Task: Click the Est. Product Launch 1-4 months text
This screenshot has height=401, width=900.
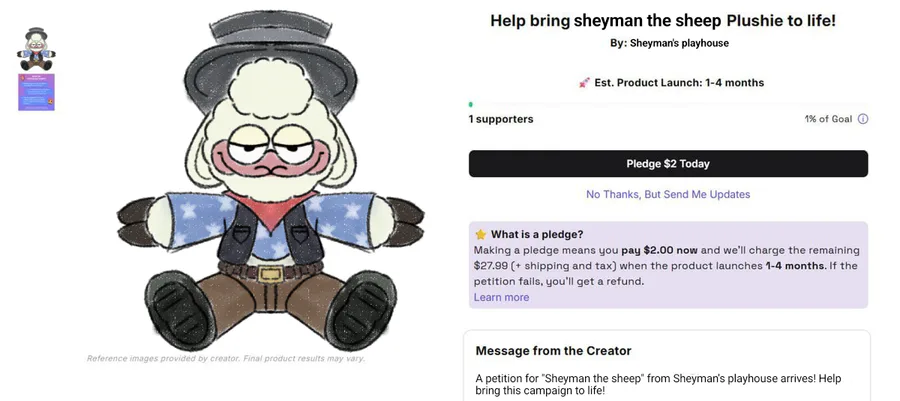Action: coord(679,83)
